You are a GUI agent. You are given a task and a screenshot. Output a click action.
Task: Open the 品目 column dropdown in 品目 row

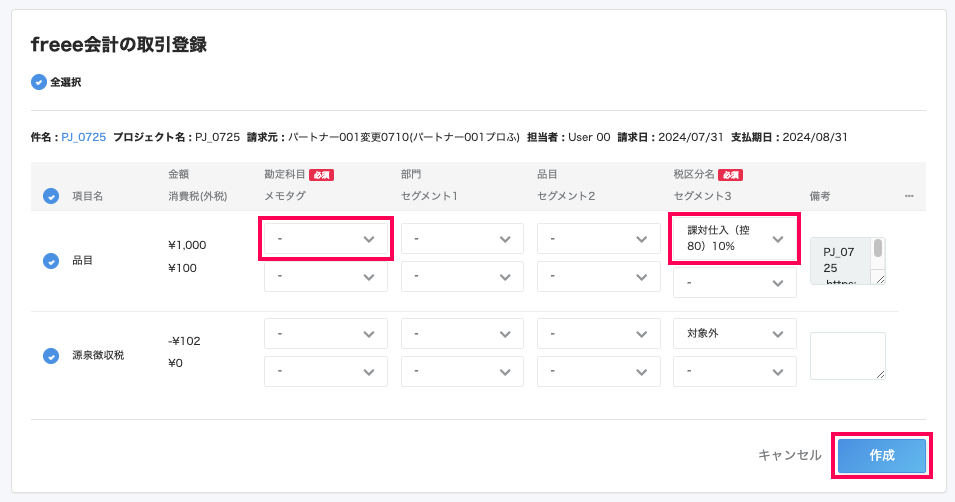[599, 239]
